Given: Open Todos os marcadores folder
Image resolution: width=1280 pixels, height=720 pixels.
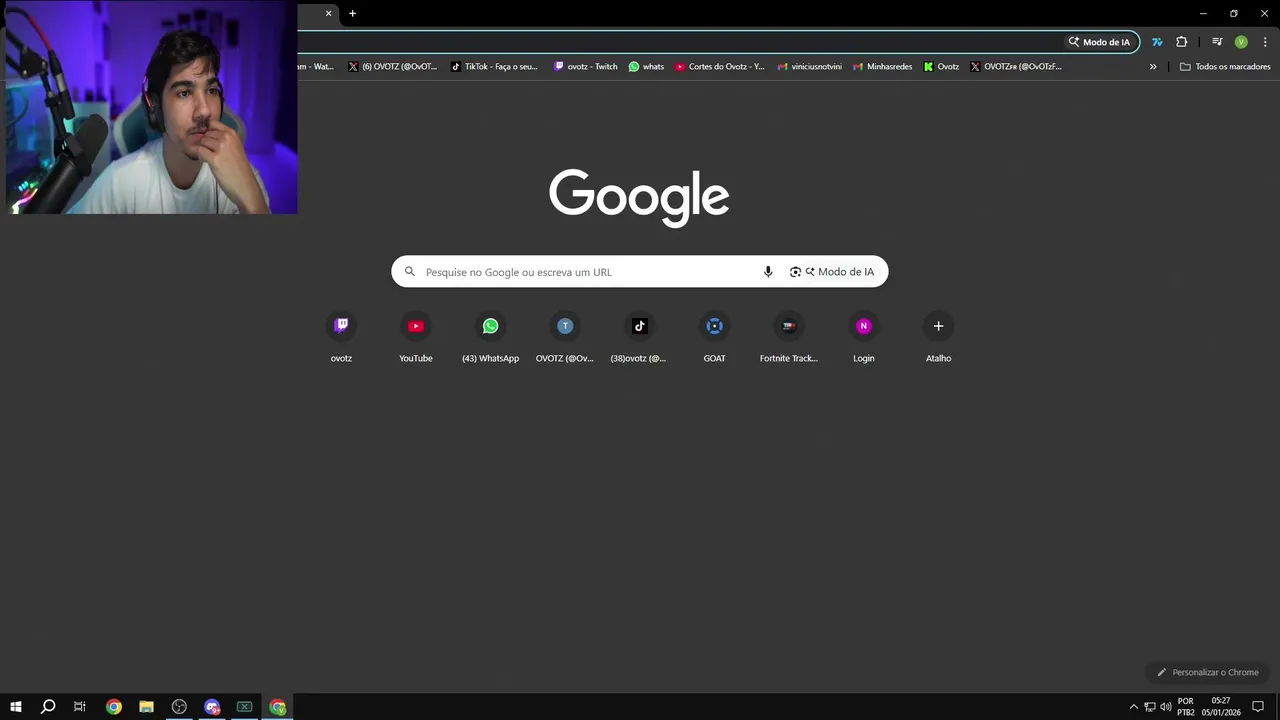Looking at the screenshot, I should pos(1225,67).
